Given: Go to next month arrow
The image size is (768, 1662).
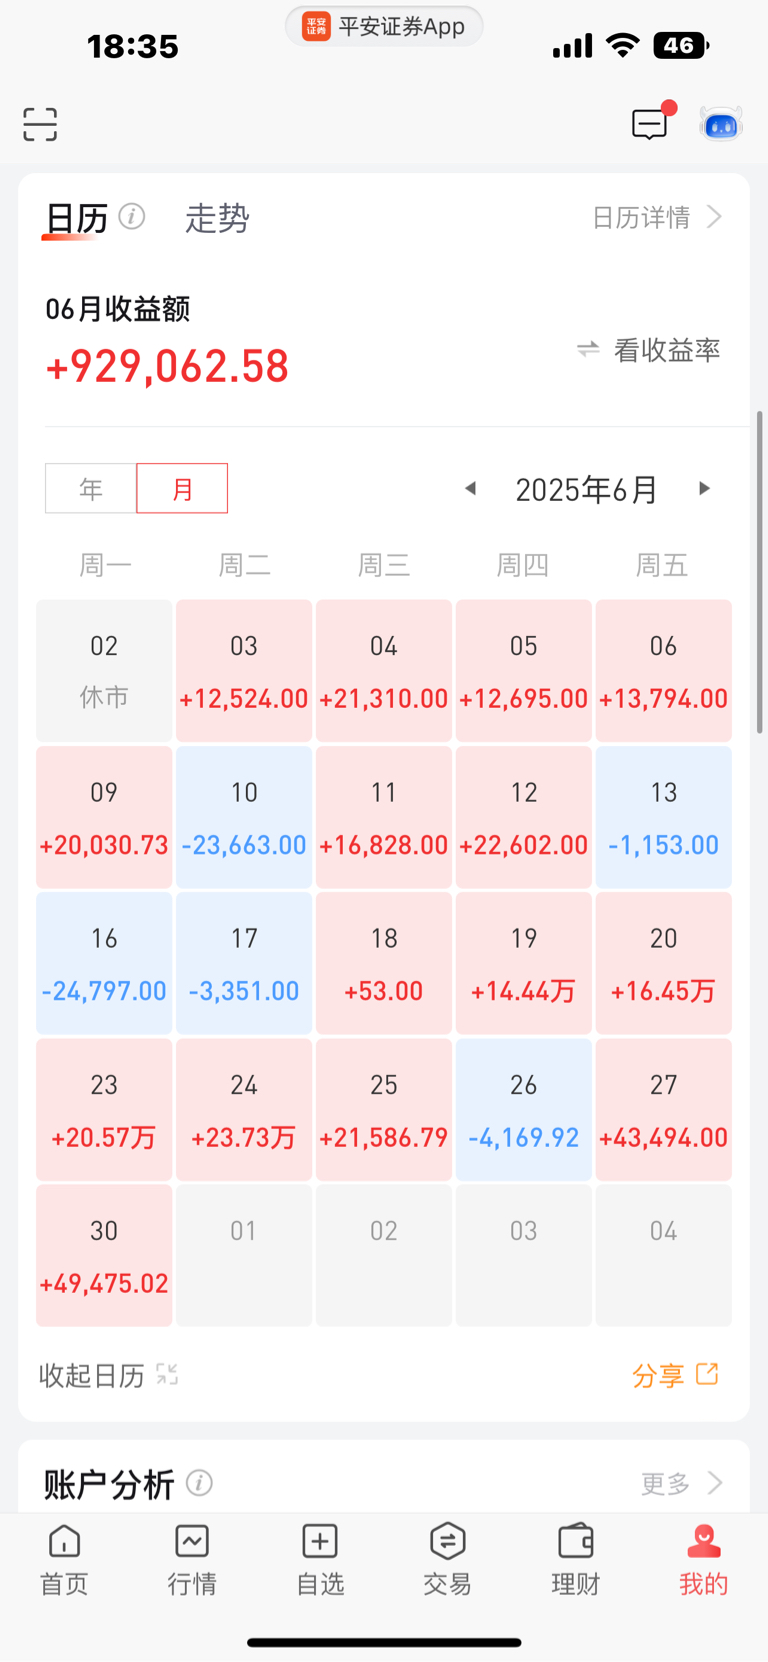Looking at the screenshot, I should tap(704, 488).
